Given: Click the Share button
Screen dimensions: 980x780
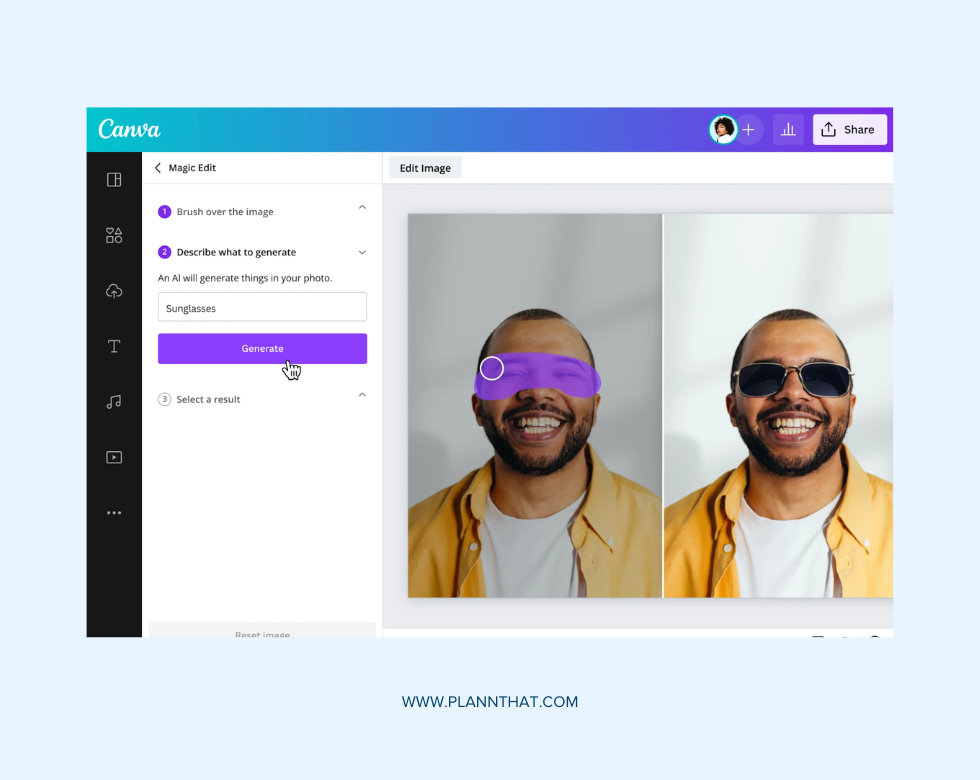Looking at the screenshot, I should click(x=849, y=129).
